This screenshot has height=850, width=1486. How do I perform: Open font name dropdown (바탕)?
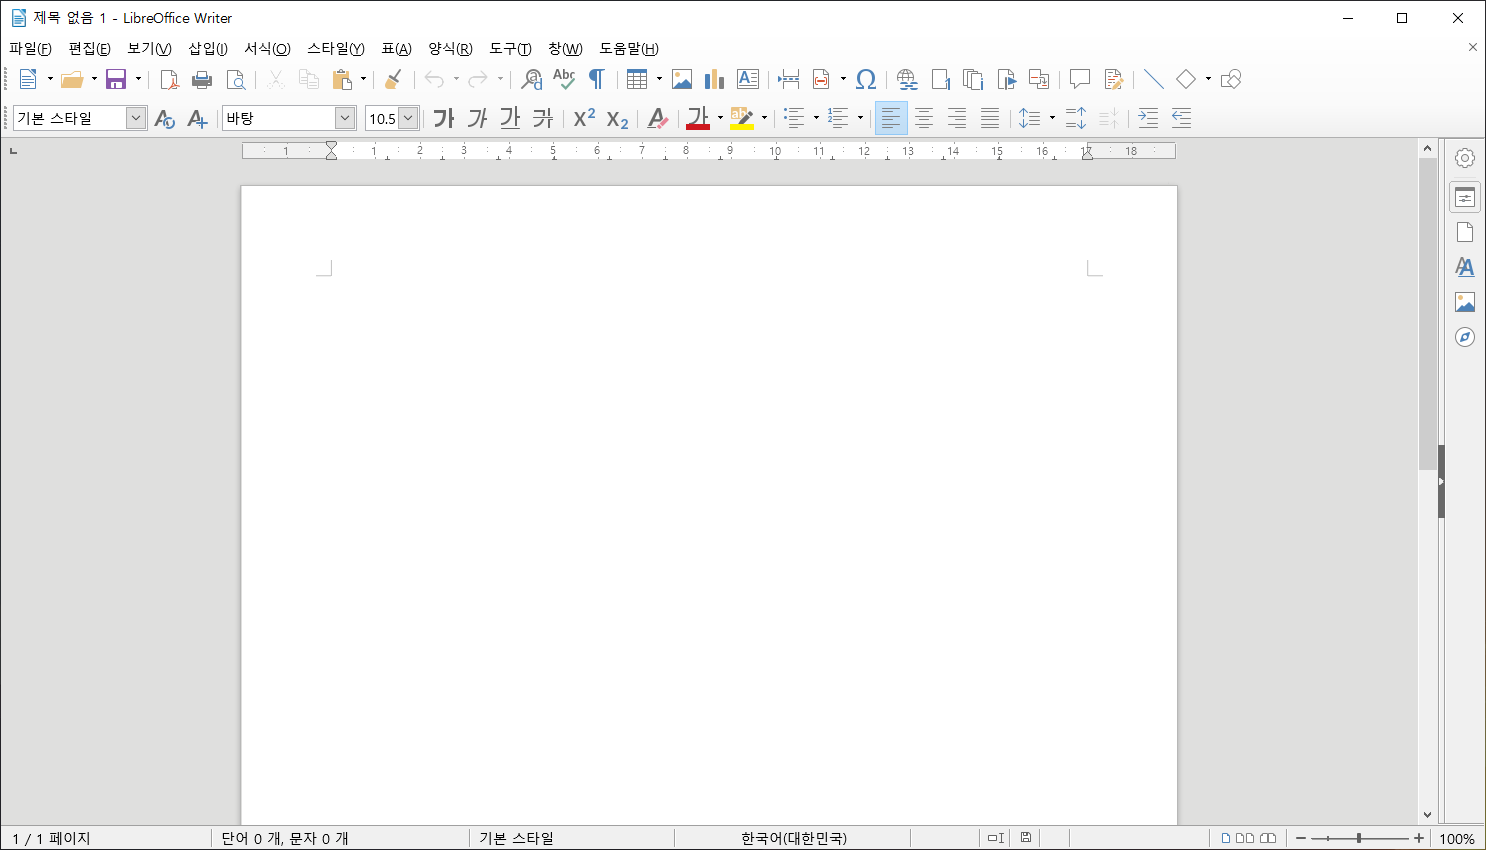[345, 118]
